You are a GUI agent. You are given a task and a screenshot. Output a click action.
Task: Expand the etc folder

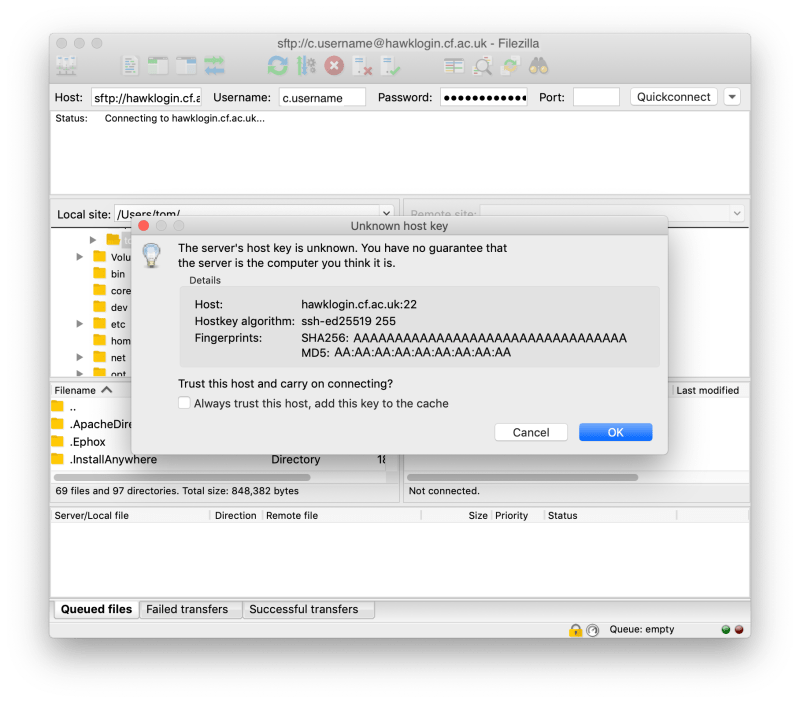coord(80,323)
